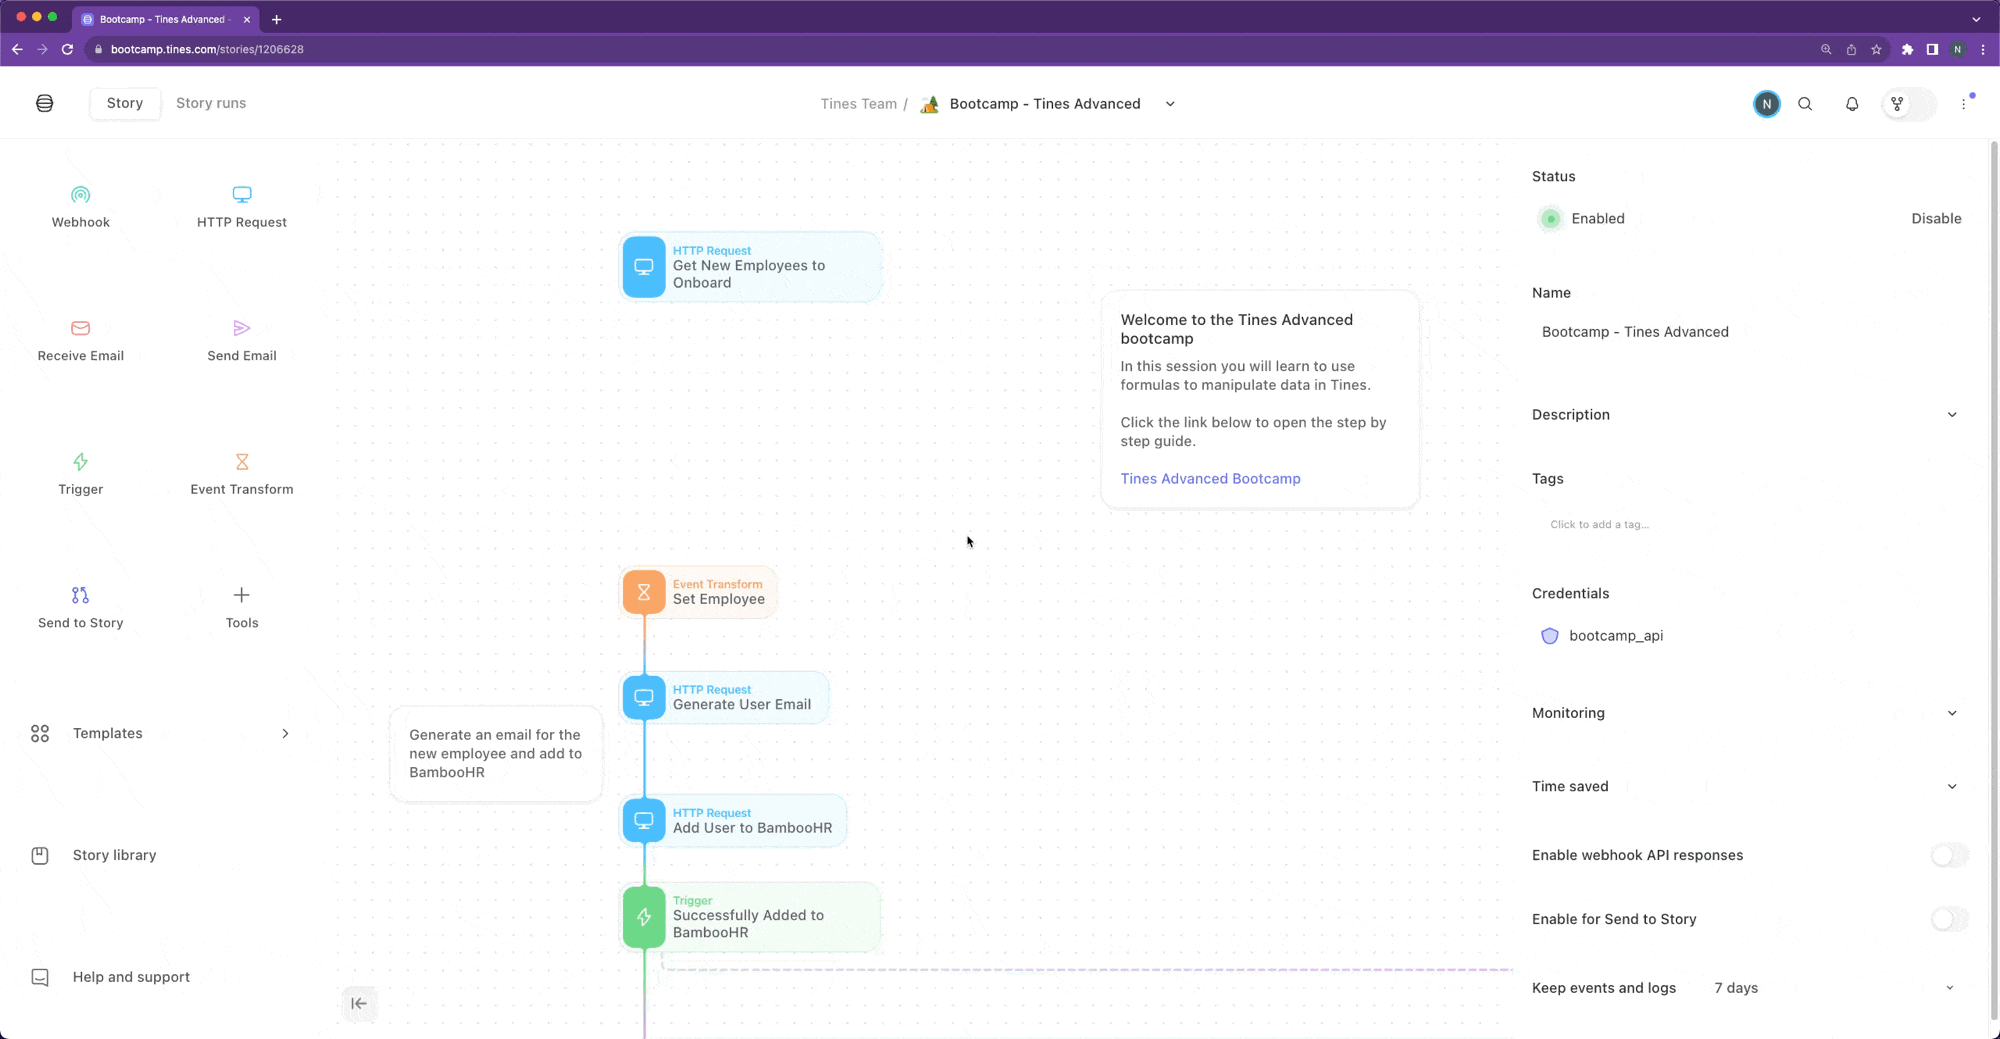Select the Receive Email action icon
Screen dimensions: 2000x1039
point(81,328)
